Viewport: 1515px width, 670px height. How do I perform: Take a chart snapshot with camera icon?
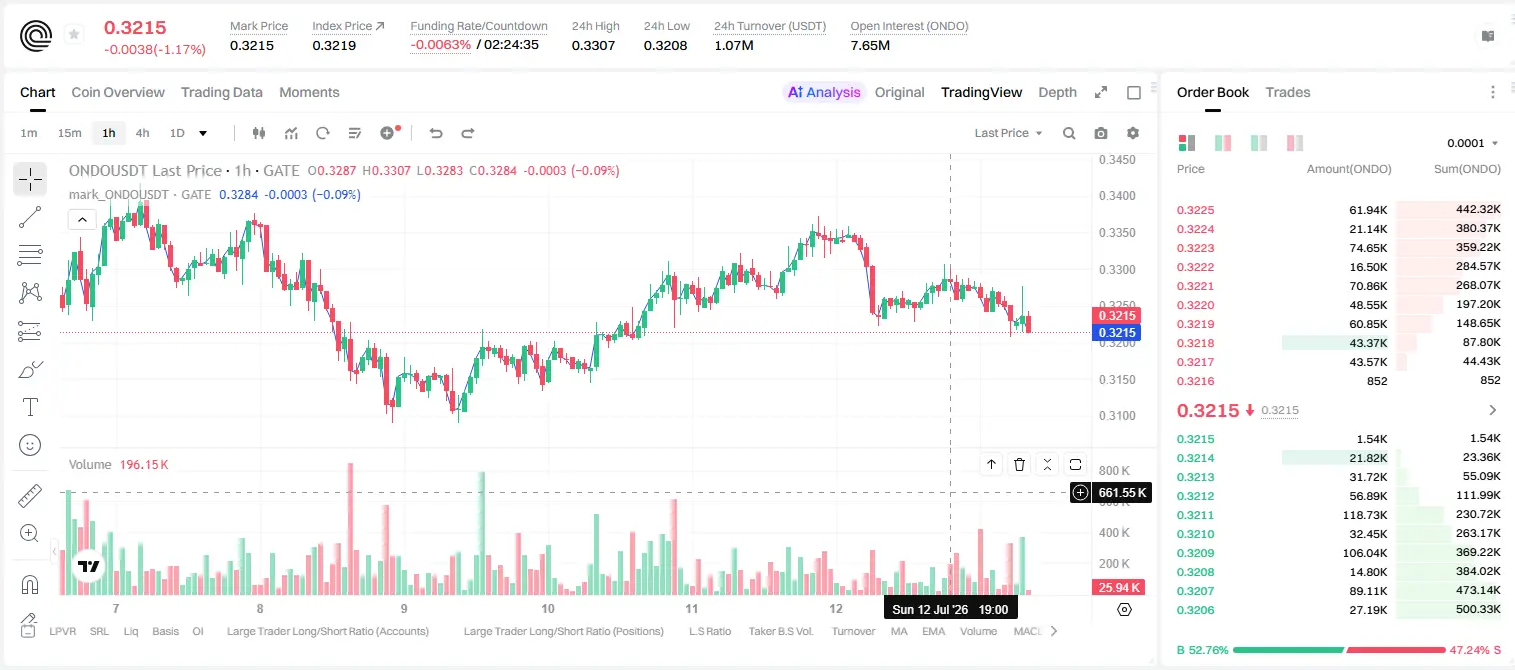point(1101,133)
